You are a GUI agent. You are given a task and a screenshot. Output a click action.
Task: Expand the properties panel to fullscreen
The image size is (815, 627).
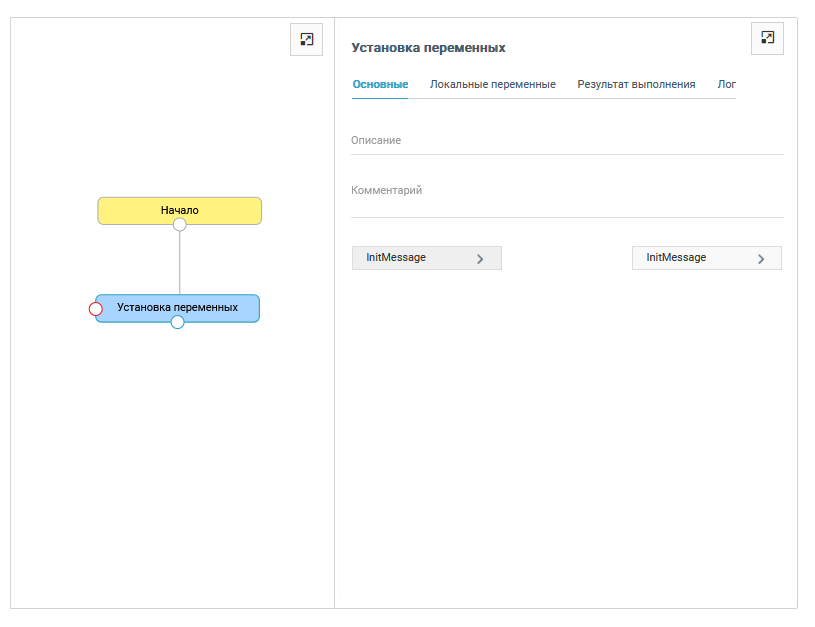pyautogui.click(x=767, y=38)
